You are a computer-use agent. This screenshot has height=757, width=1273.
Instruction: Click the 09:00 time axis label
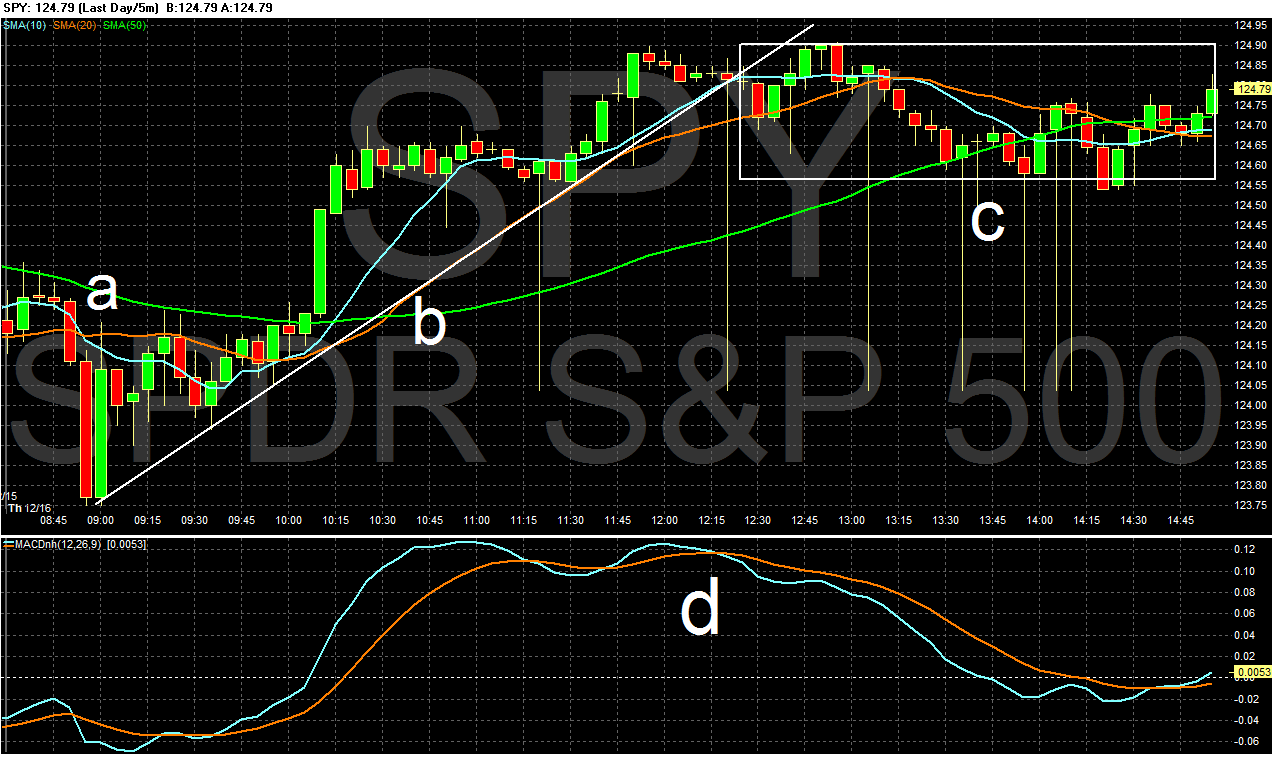(x=101, y=521)
